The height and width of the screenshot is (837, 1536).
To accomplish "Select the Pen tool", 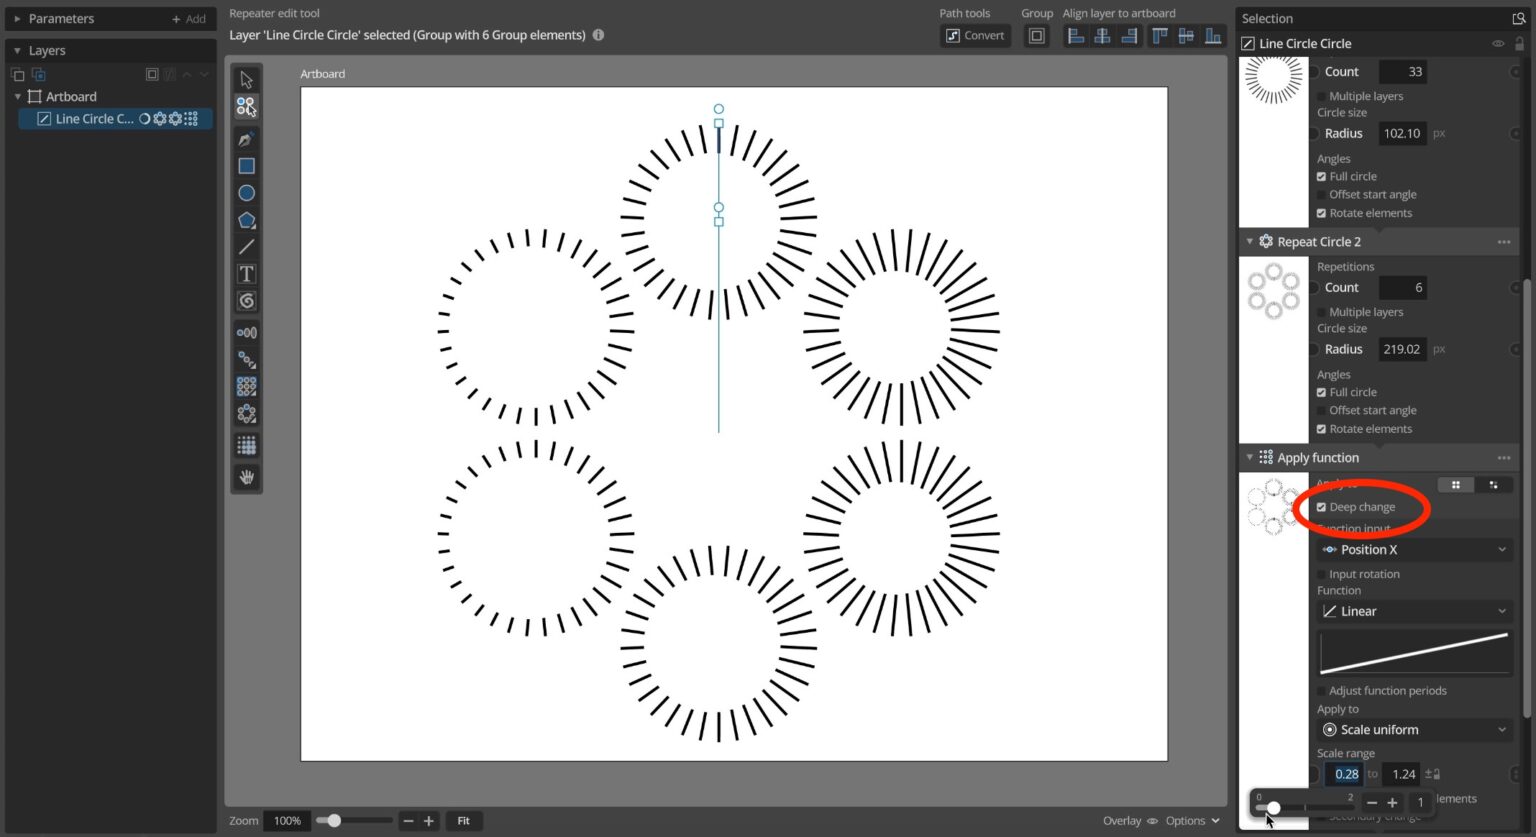I will (247, 139).
